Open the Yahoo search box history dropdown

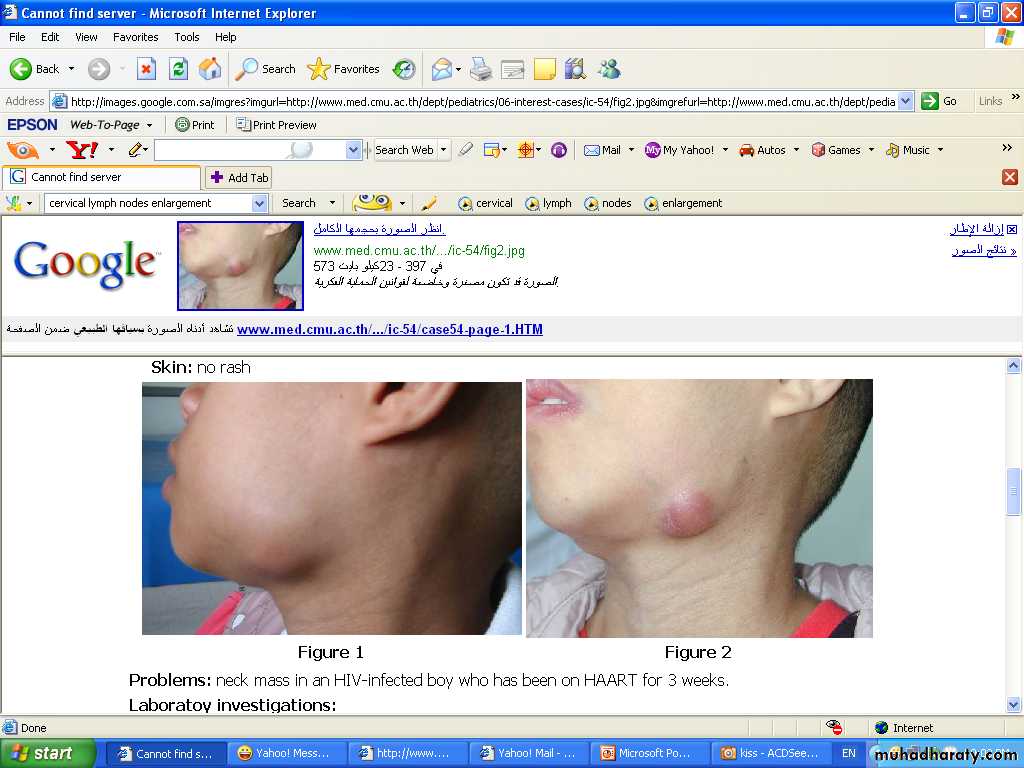[x=353, y=150]
